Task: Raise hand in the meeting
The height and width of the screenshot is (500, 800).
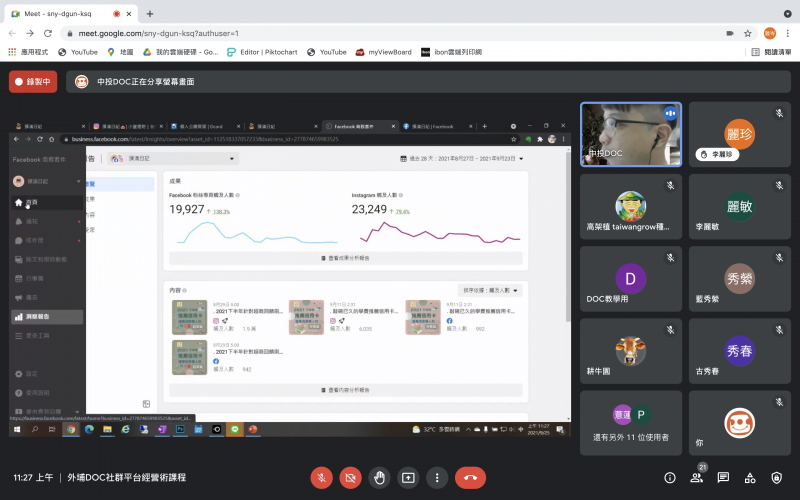Action: [x=379, y=478]
